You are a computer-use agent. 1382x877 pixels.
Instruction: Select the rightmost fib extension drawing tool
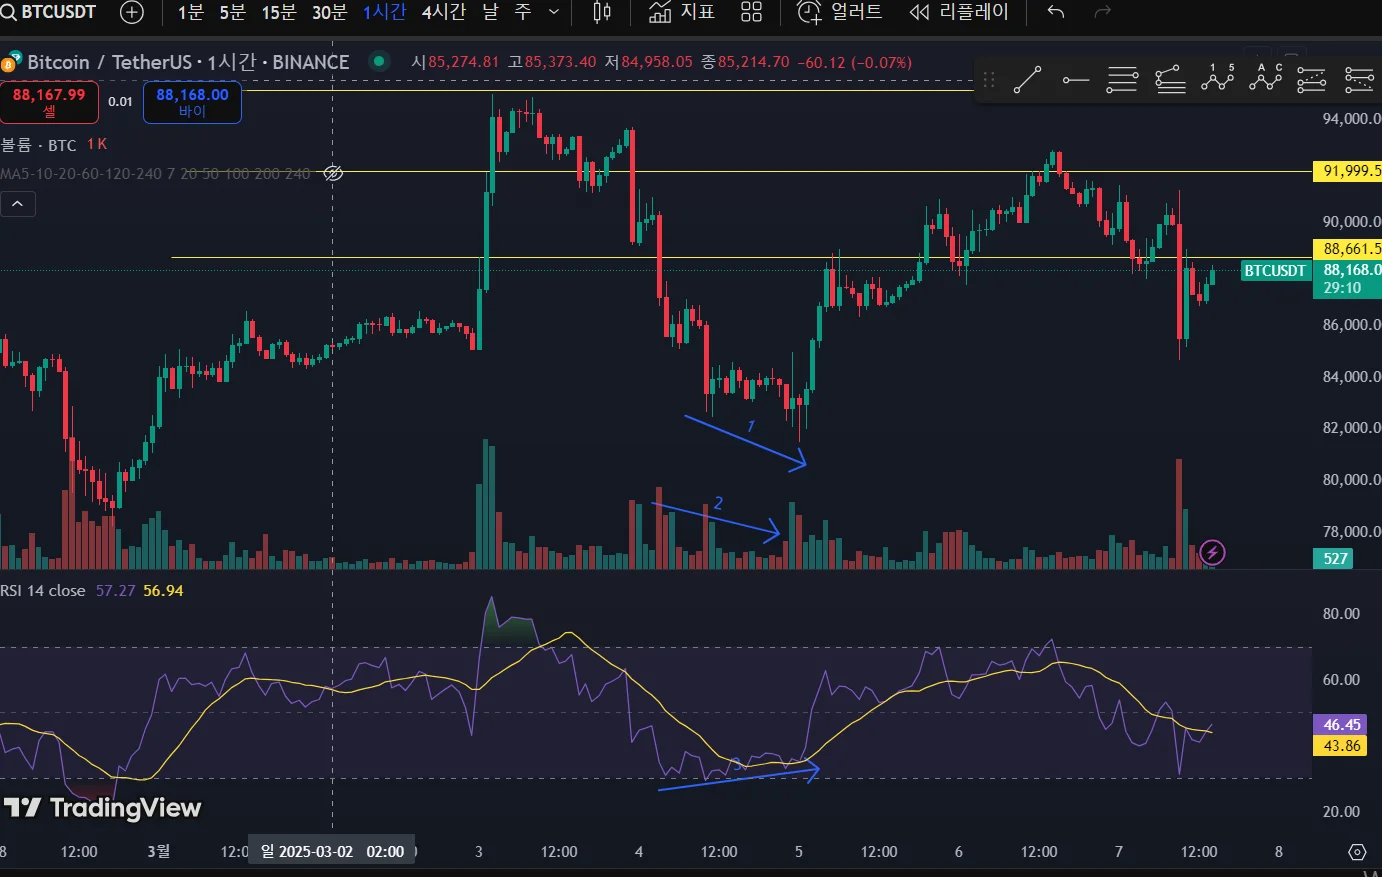click(x=1359, y=79)
